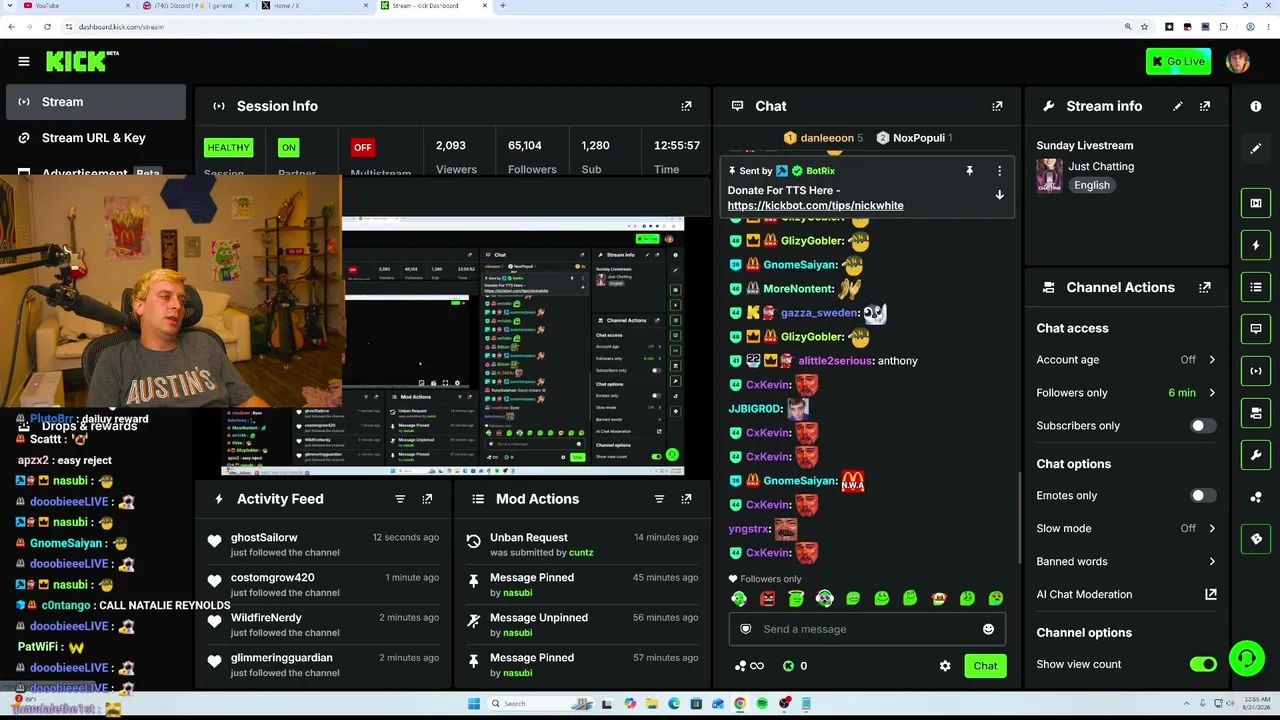
Task: Open a new browser tab
Action: (503, 6)
